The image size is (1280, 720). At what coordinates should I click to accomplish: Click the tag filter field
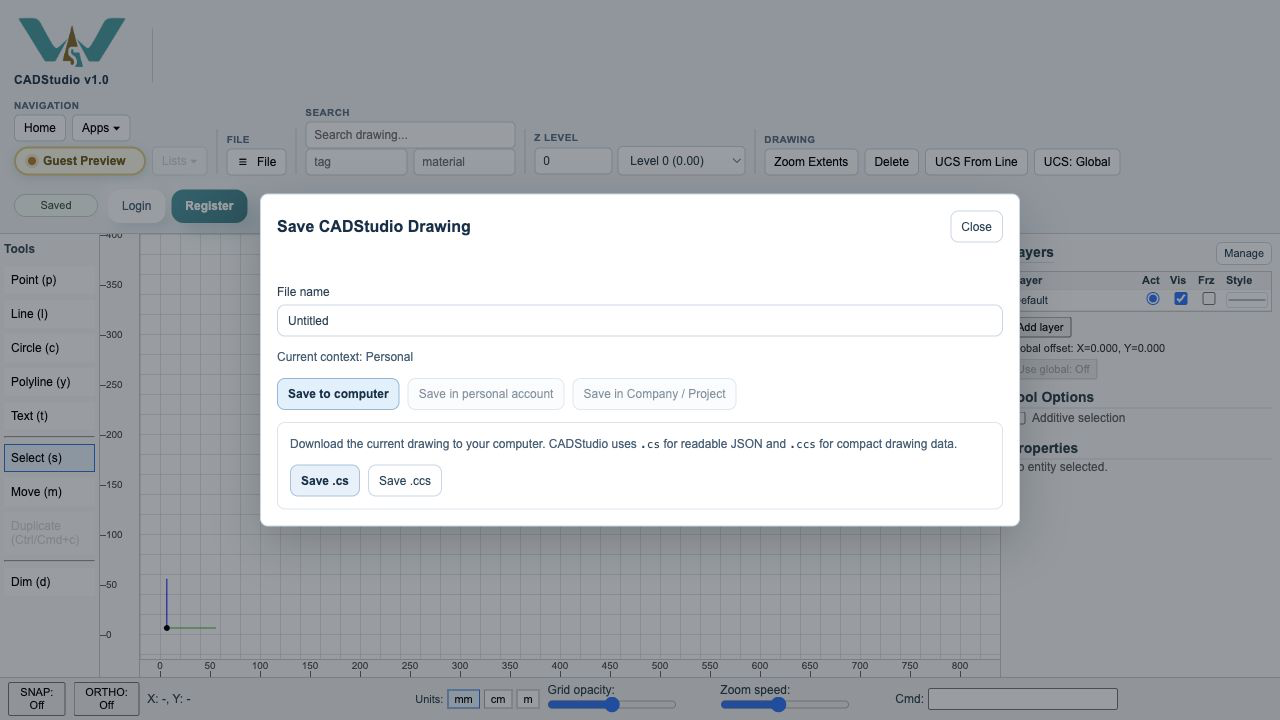[x=356, y=162]
